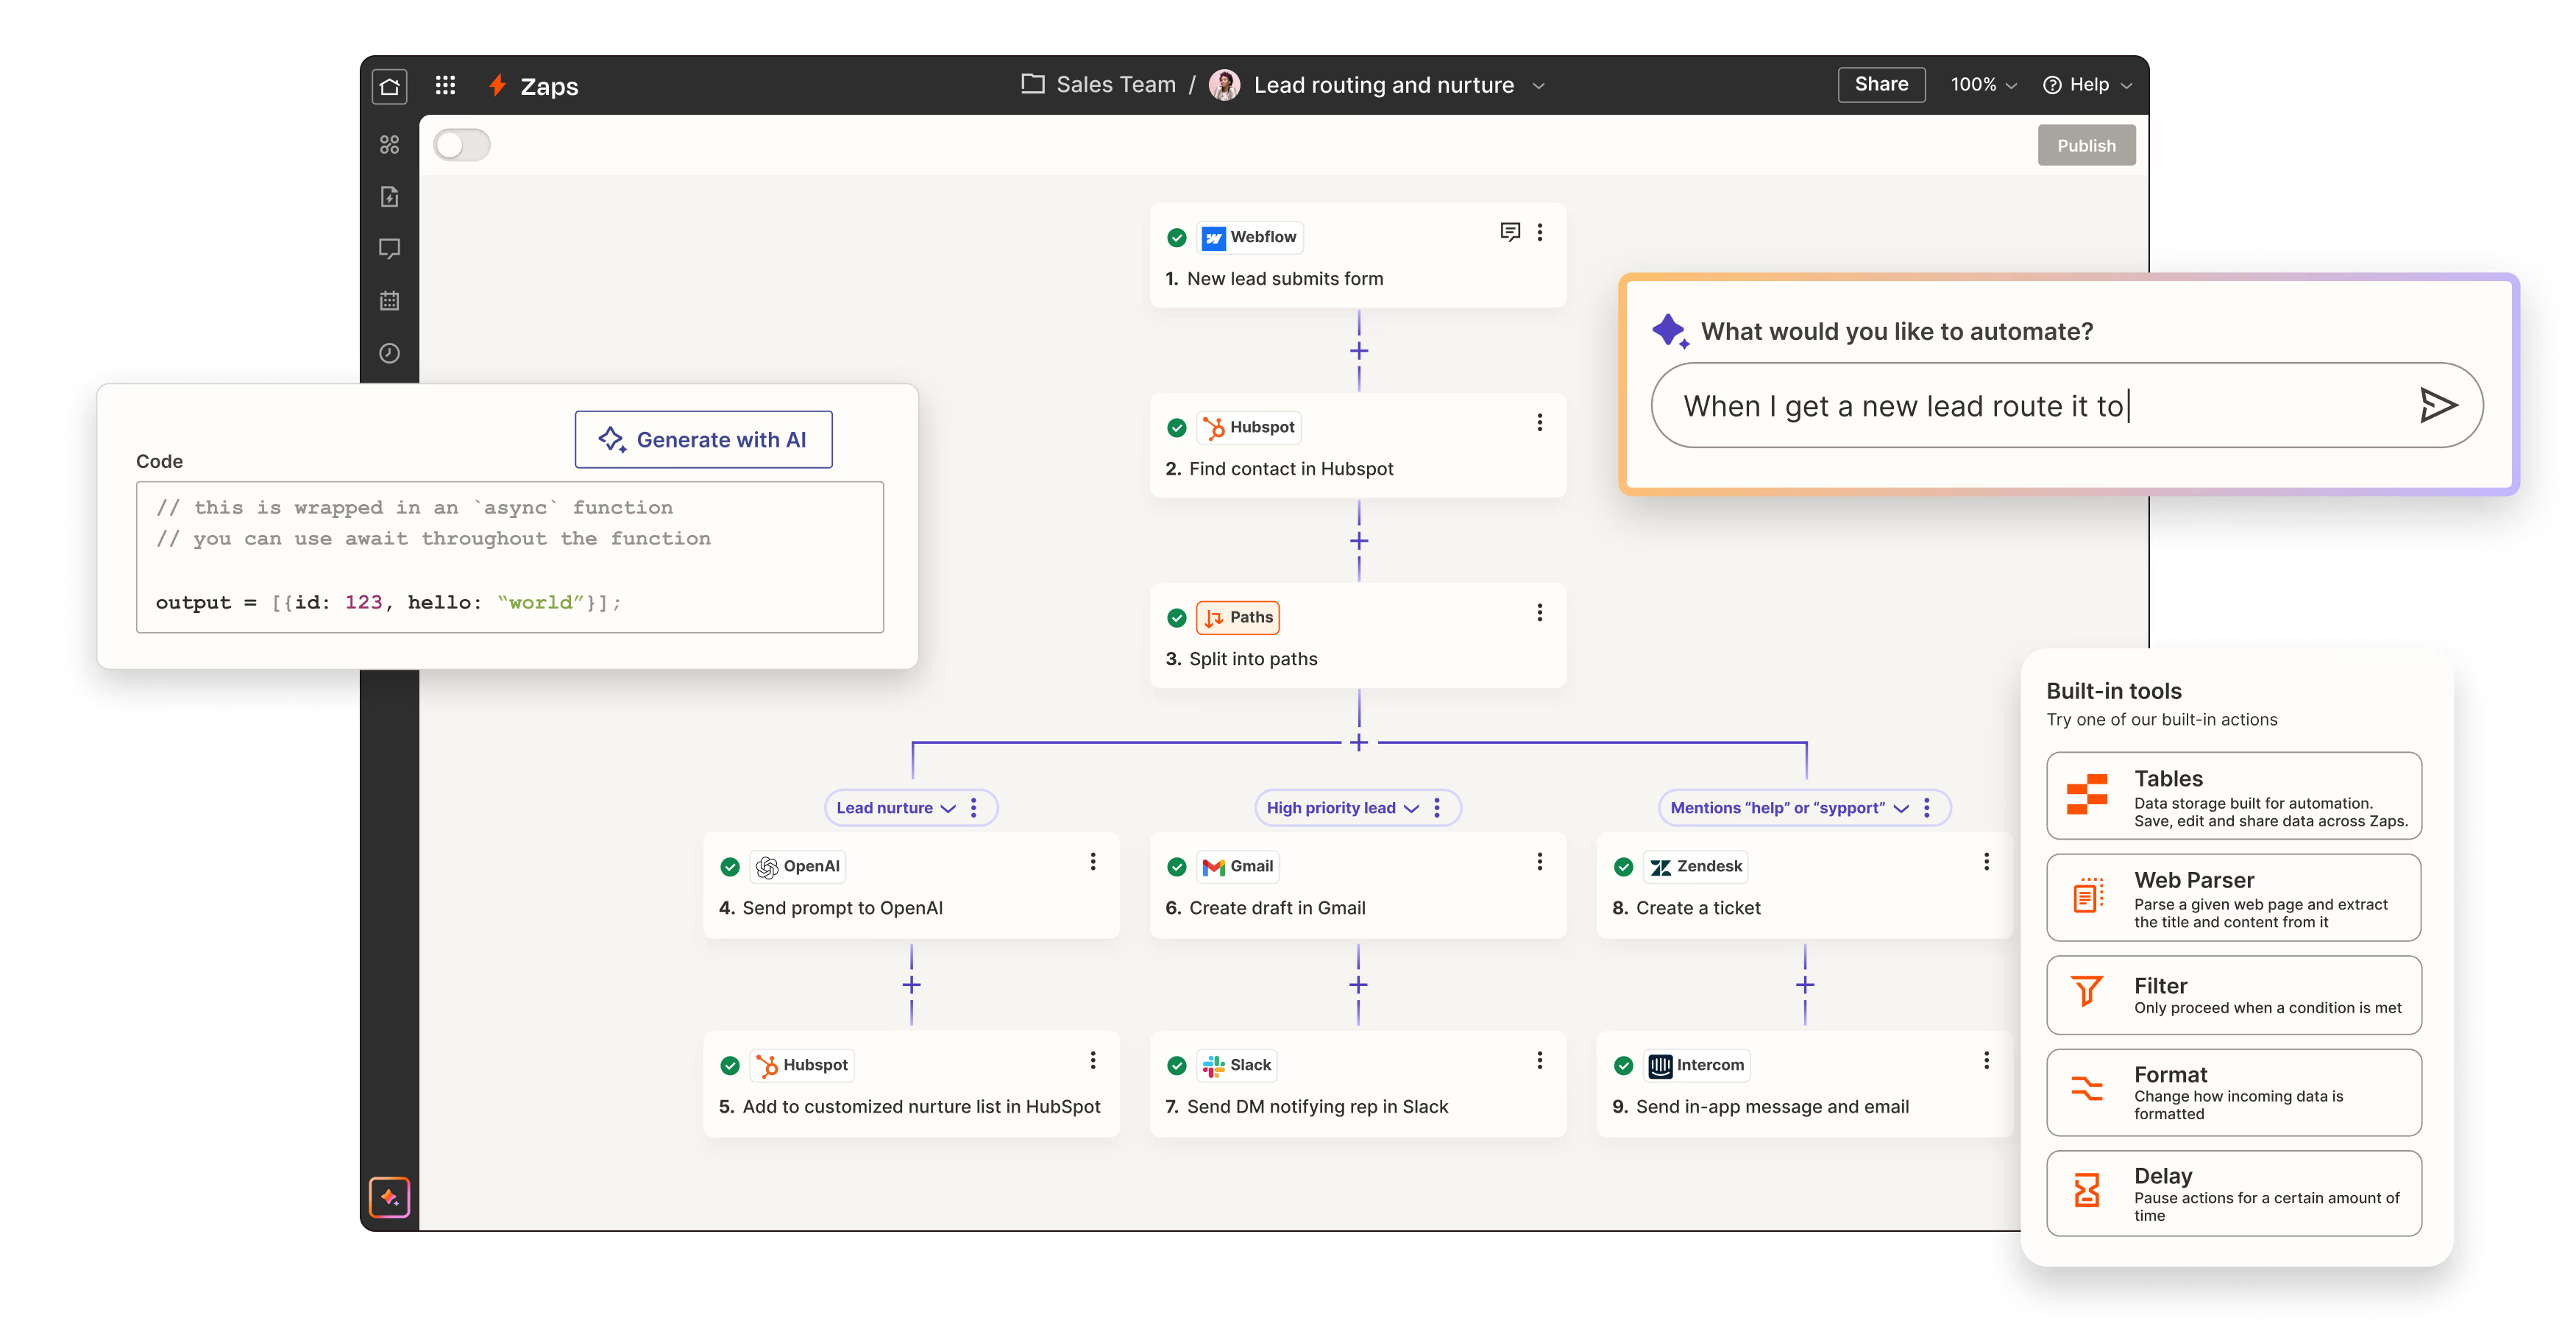Click the Publish button
Screen dimensions: 2576x1340
(2085, 145)
